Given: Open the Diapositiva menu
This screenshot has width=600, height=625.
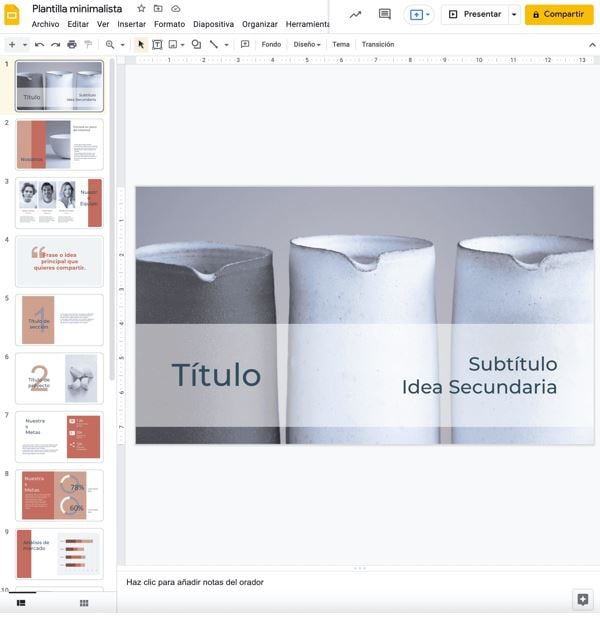Looking at the screenshot, I should [x=214, y=24].
